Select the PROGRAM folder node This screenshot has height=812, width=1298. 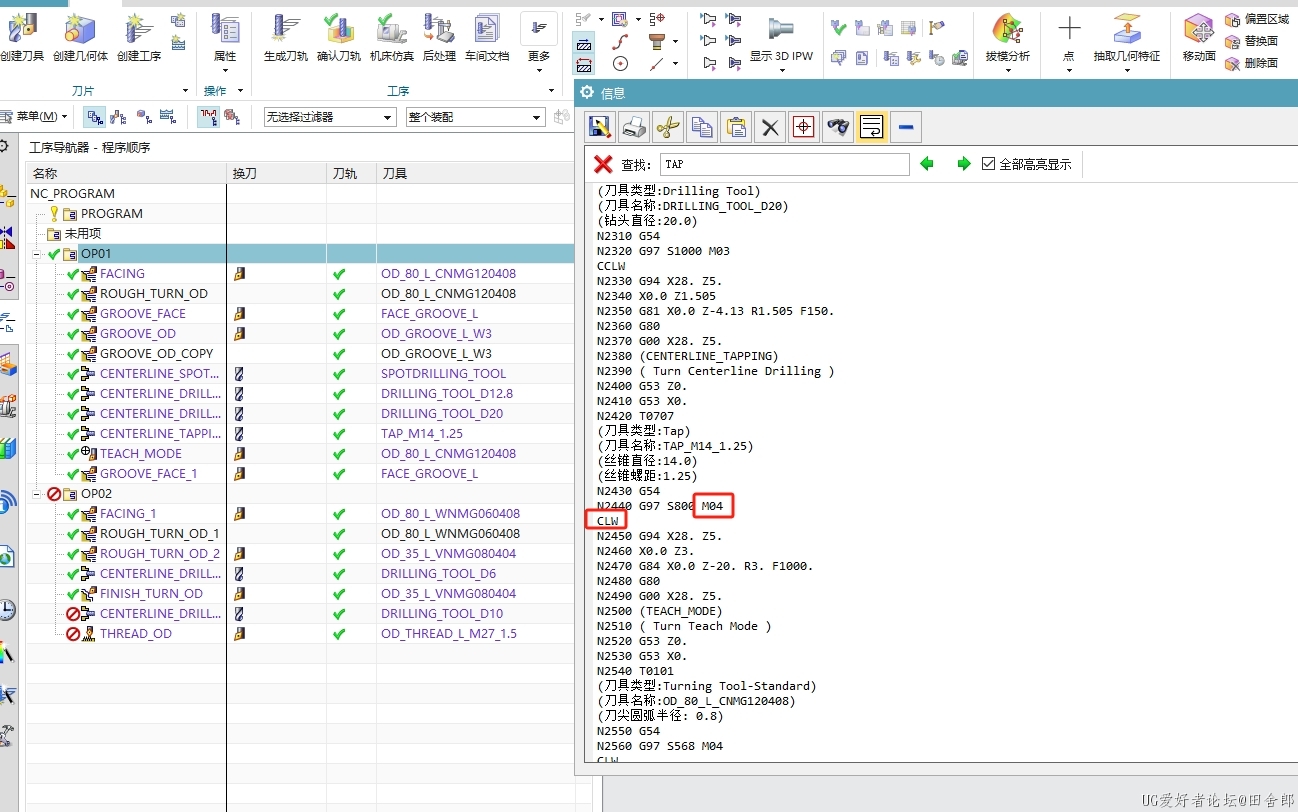pos(111,213)
